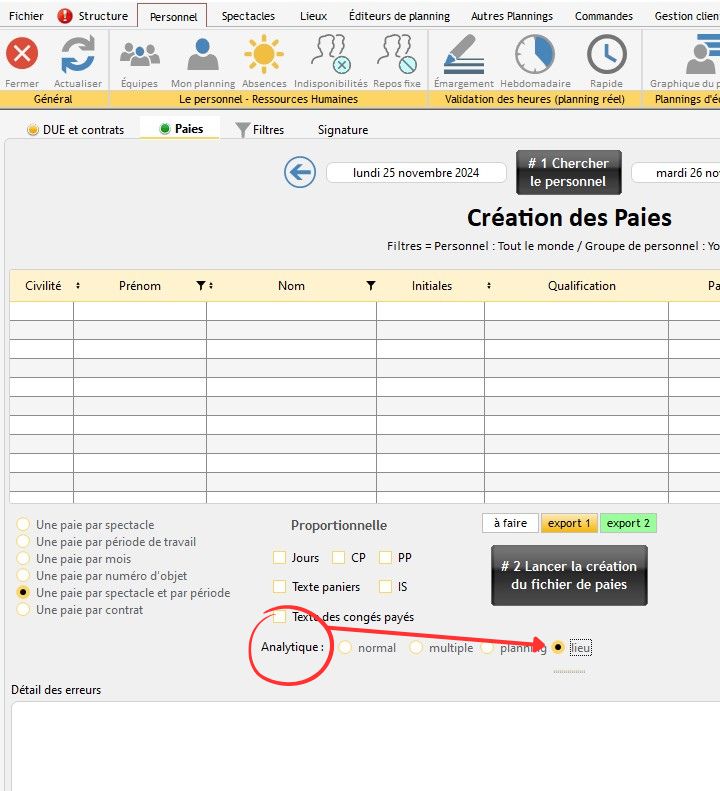Tick the Texte paniers checkbox
The height and width of the screenshot is (791, 720).
point(279,587)
